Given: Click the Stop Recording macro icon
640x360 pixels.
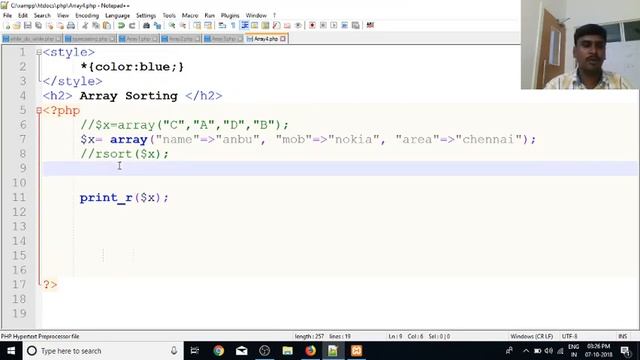Looking at the screenshot, I should coord(323,26).
